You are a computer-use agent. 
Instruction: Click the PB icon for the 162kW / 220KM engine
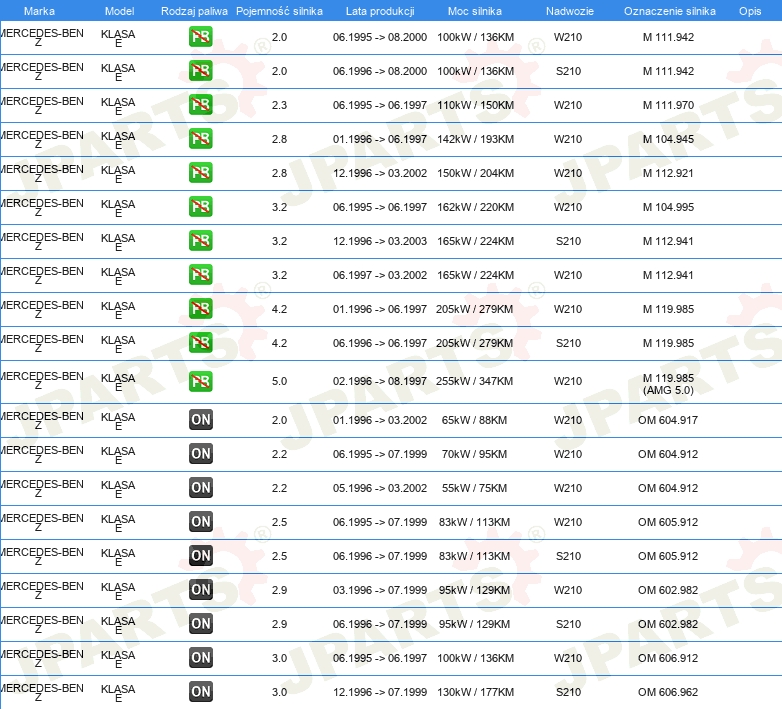[x=200, y=207]
